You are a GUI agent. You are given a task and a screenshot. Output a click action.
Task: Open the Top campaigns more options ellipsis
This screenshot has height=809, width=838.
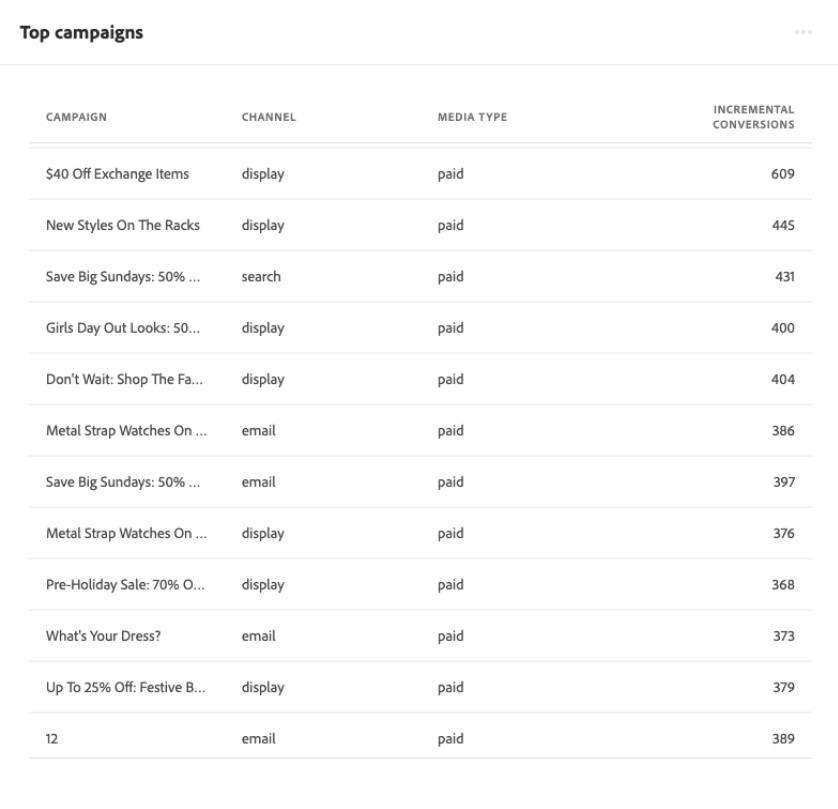coord(802,33)
